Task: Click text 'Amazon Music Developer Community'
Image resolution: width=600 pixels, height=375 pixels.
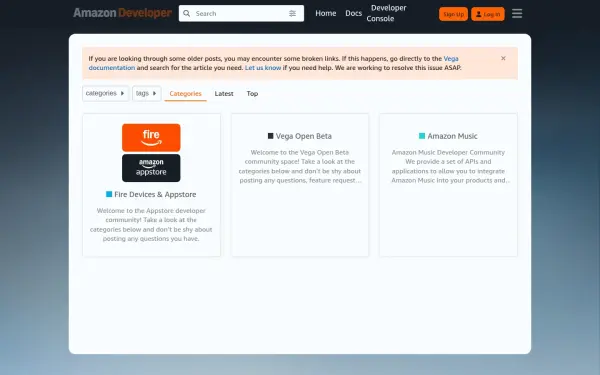Action: click(x=448, y=152)
